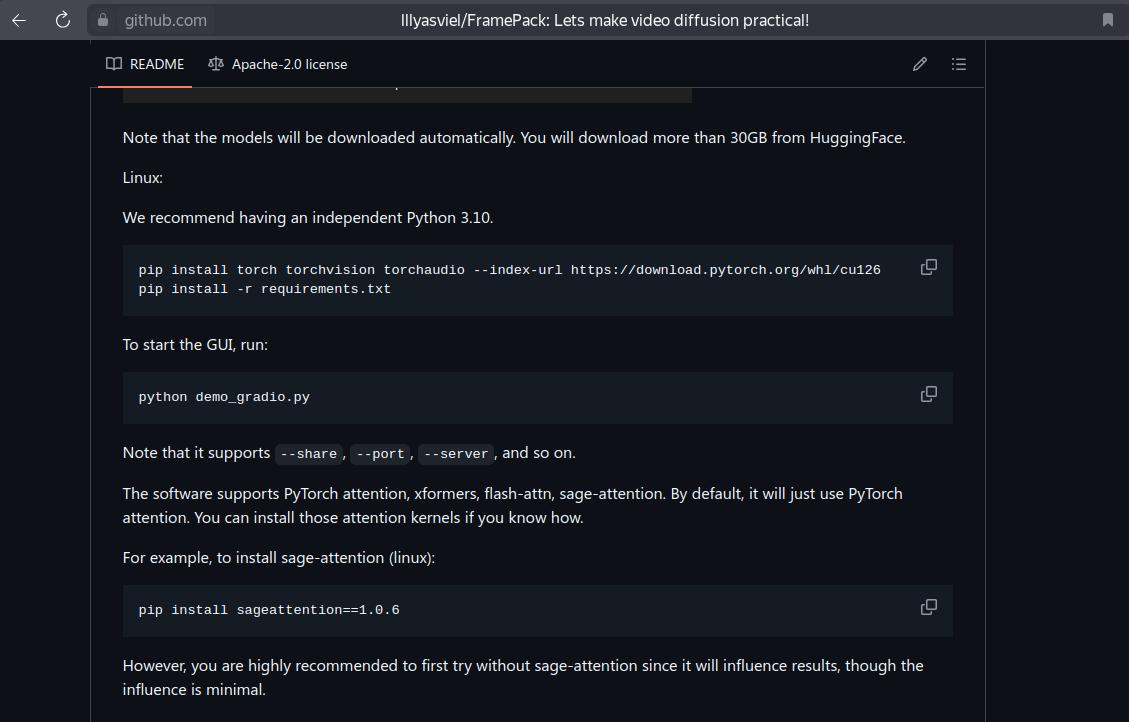Bookmark this FramePack page

tap(1107, 20)
